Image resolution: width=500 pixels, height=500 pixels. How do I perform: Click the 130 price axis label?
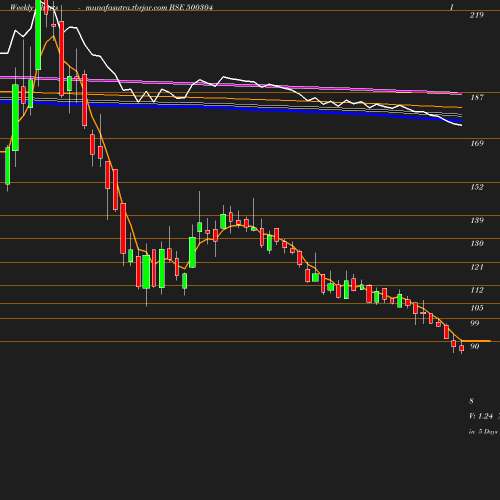[477, 243]
